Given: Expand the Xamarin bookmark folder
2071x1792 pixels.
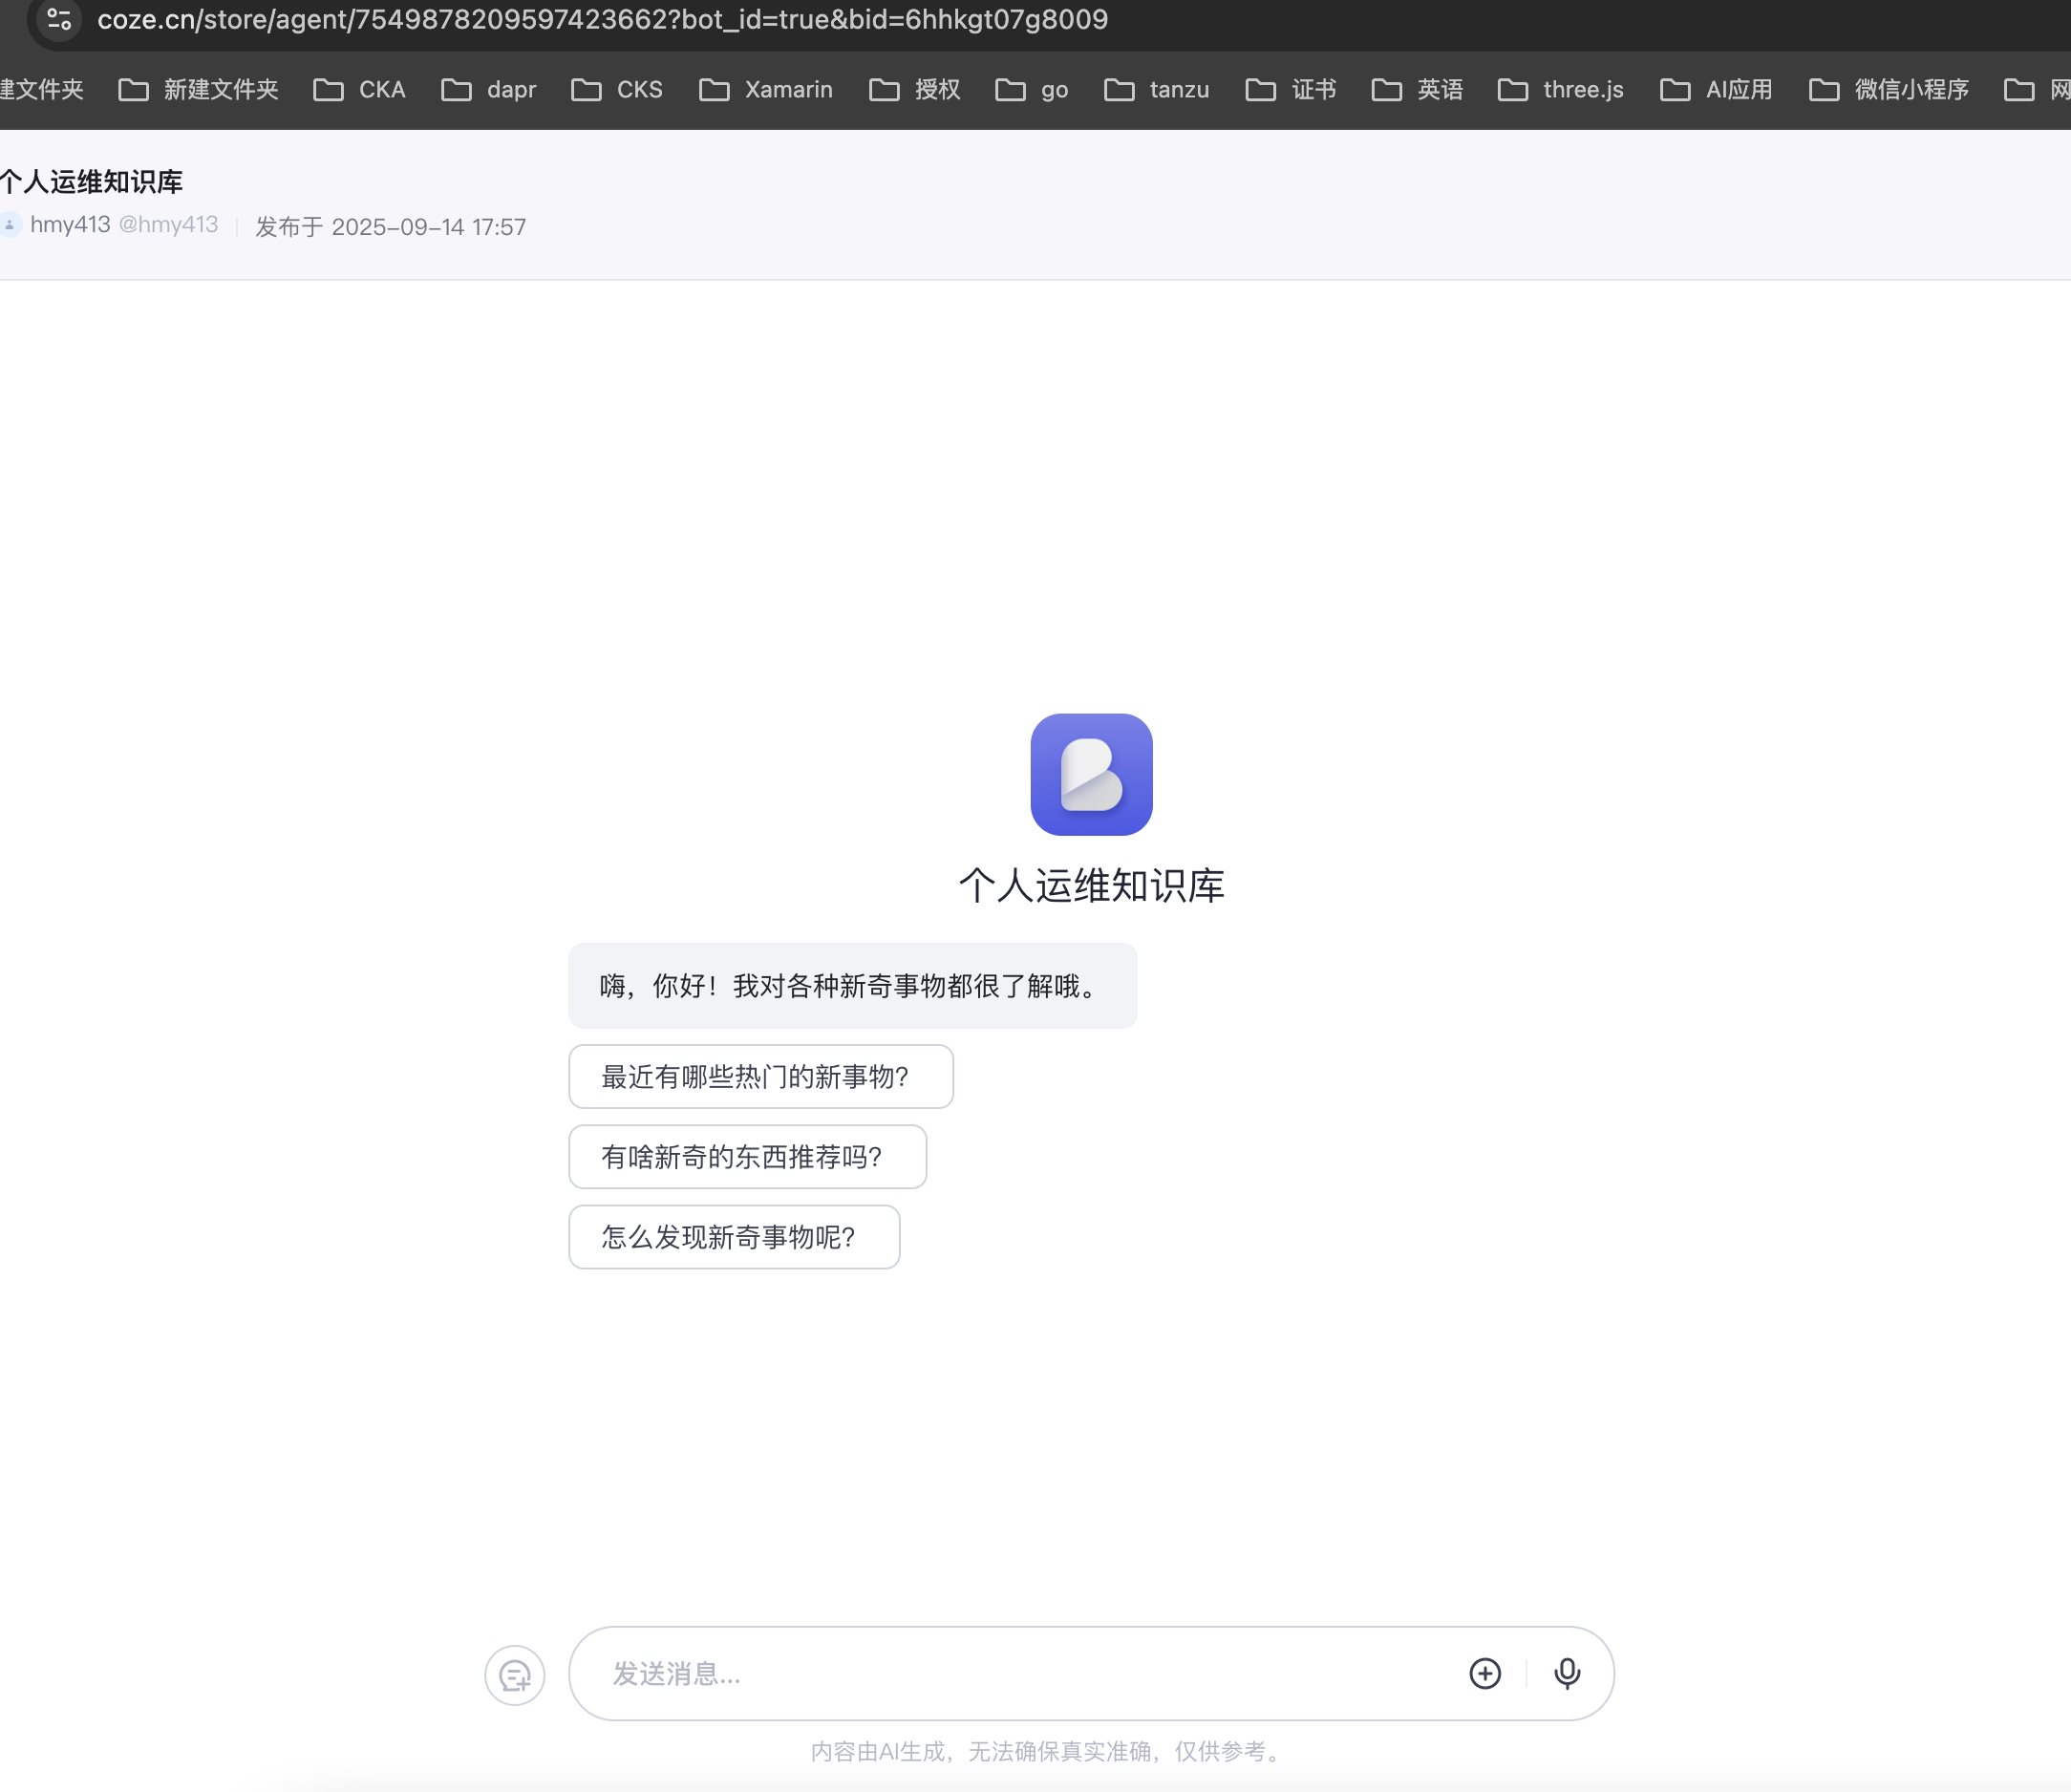Looking at the screenshot, I should (766, 90).
